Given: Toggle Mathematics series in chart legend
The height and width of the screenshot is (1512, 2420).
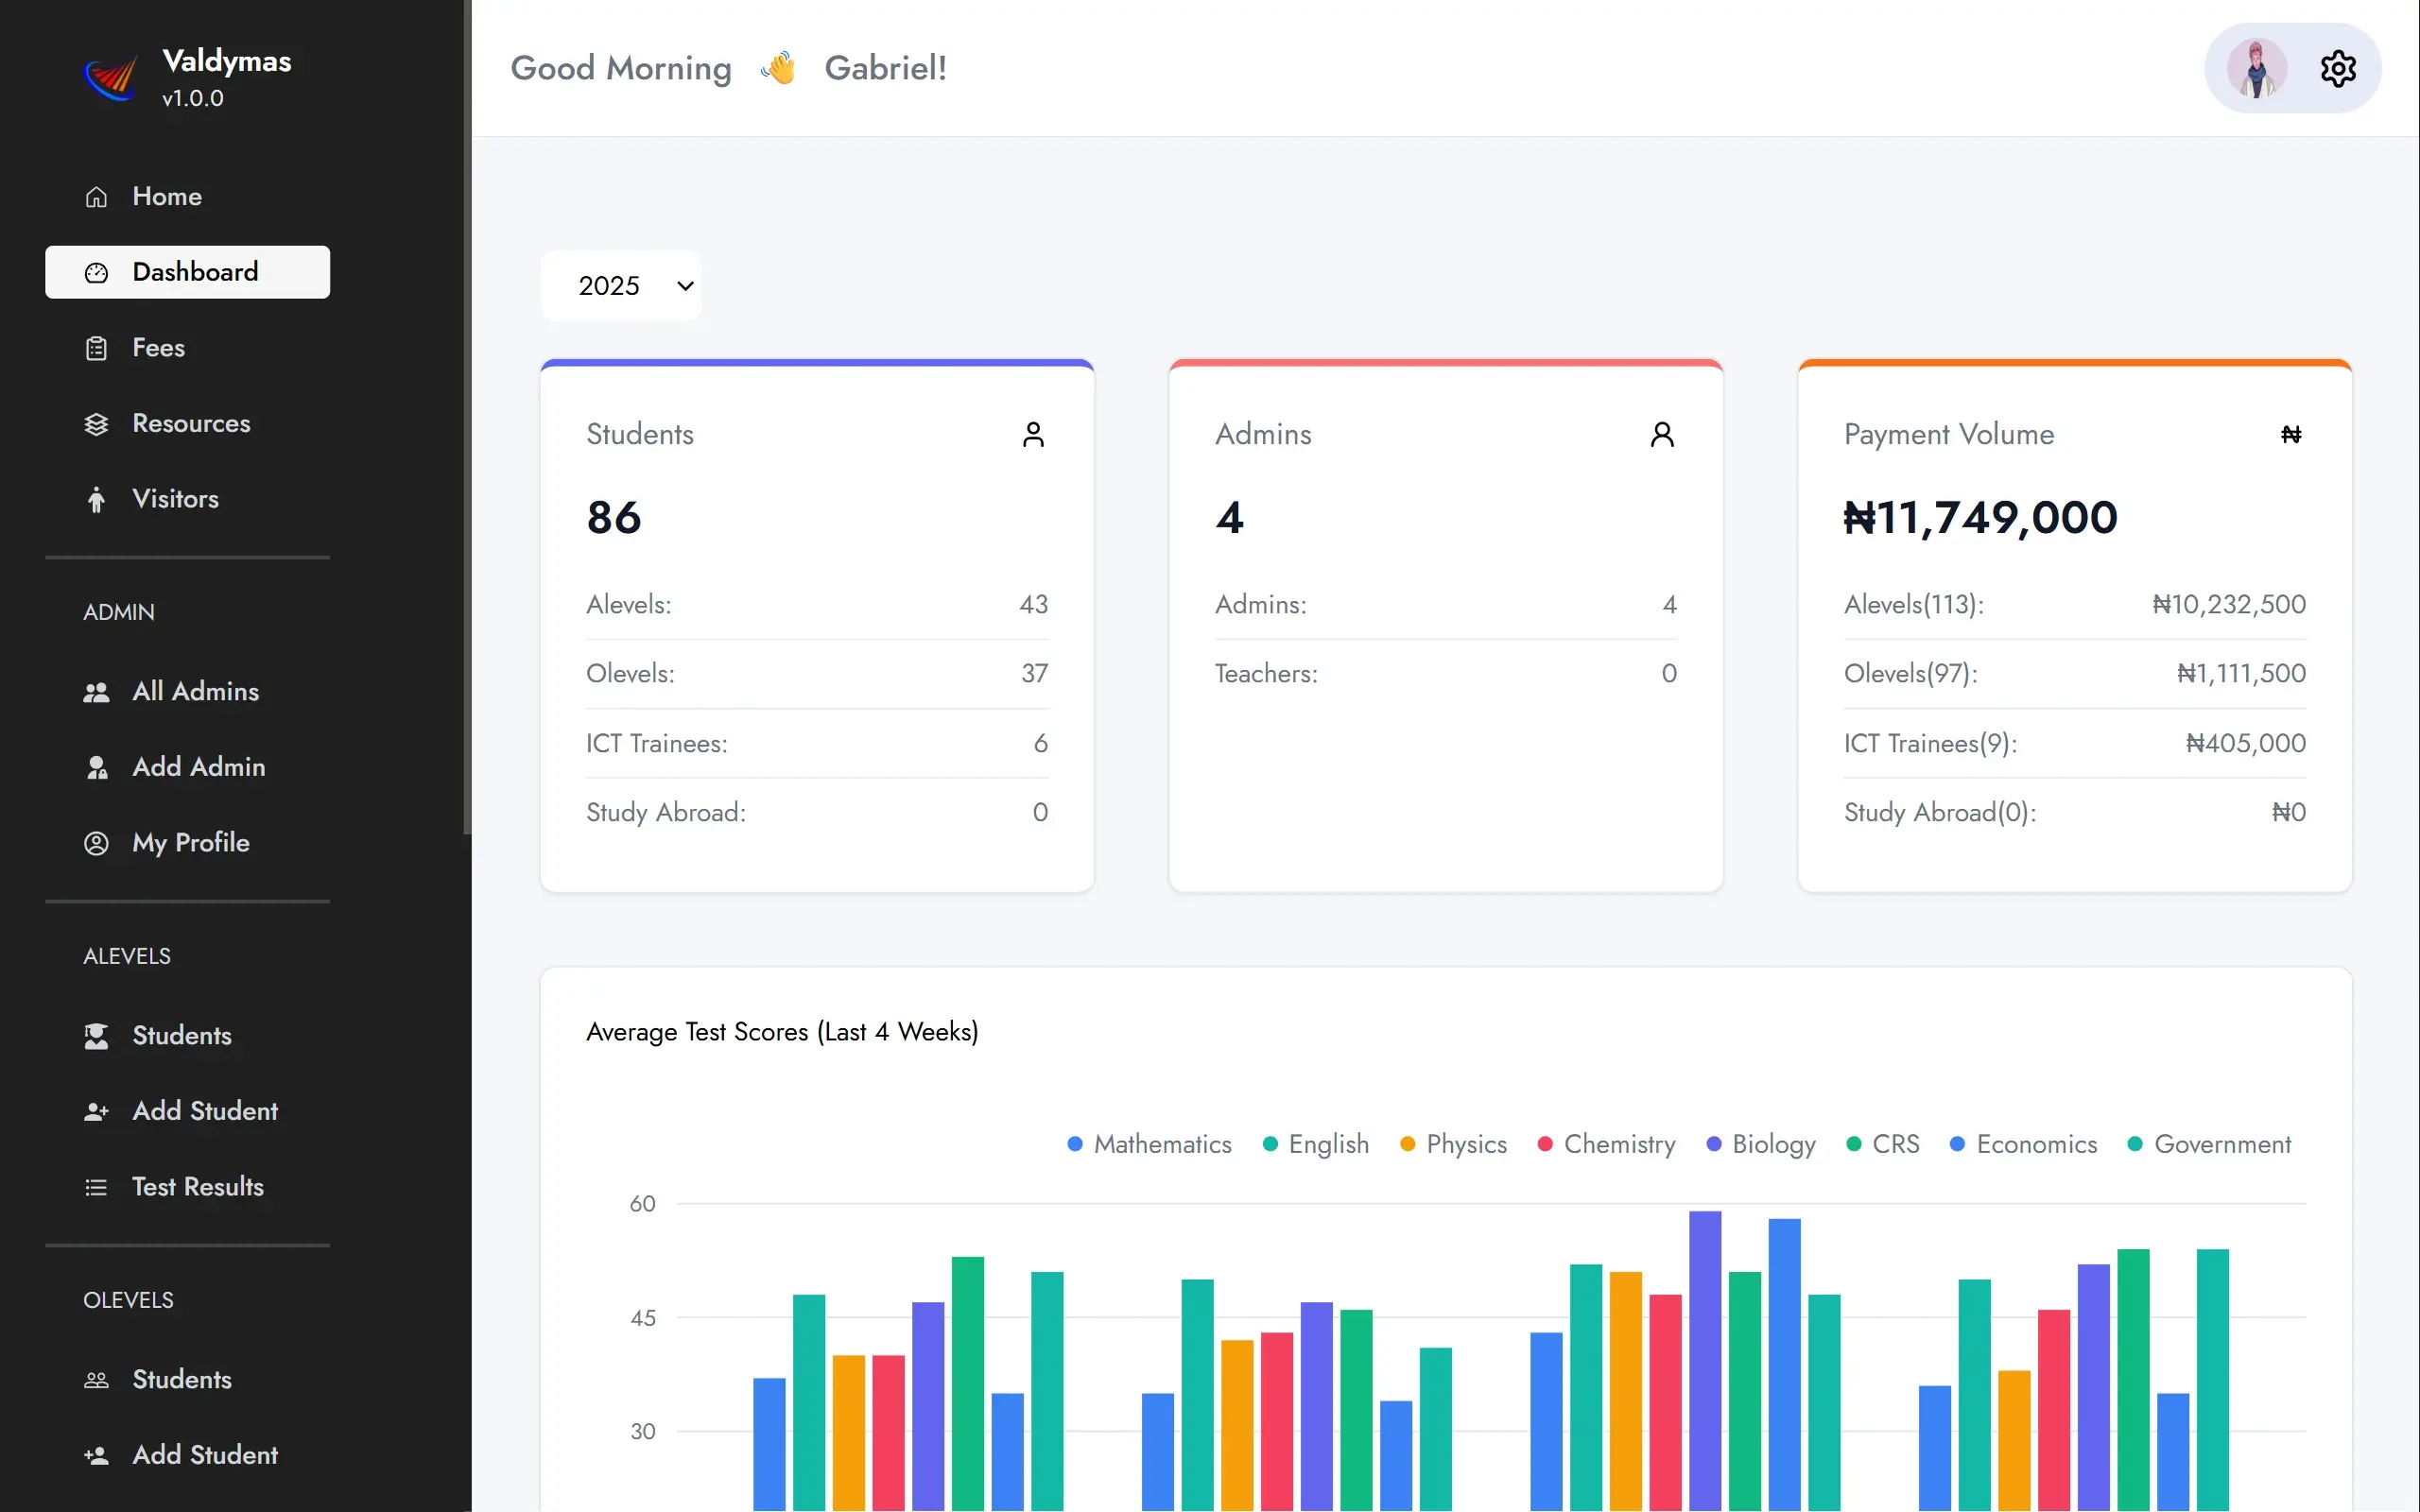Looking at the screenshot, I should pos(1149,1144).
